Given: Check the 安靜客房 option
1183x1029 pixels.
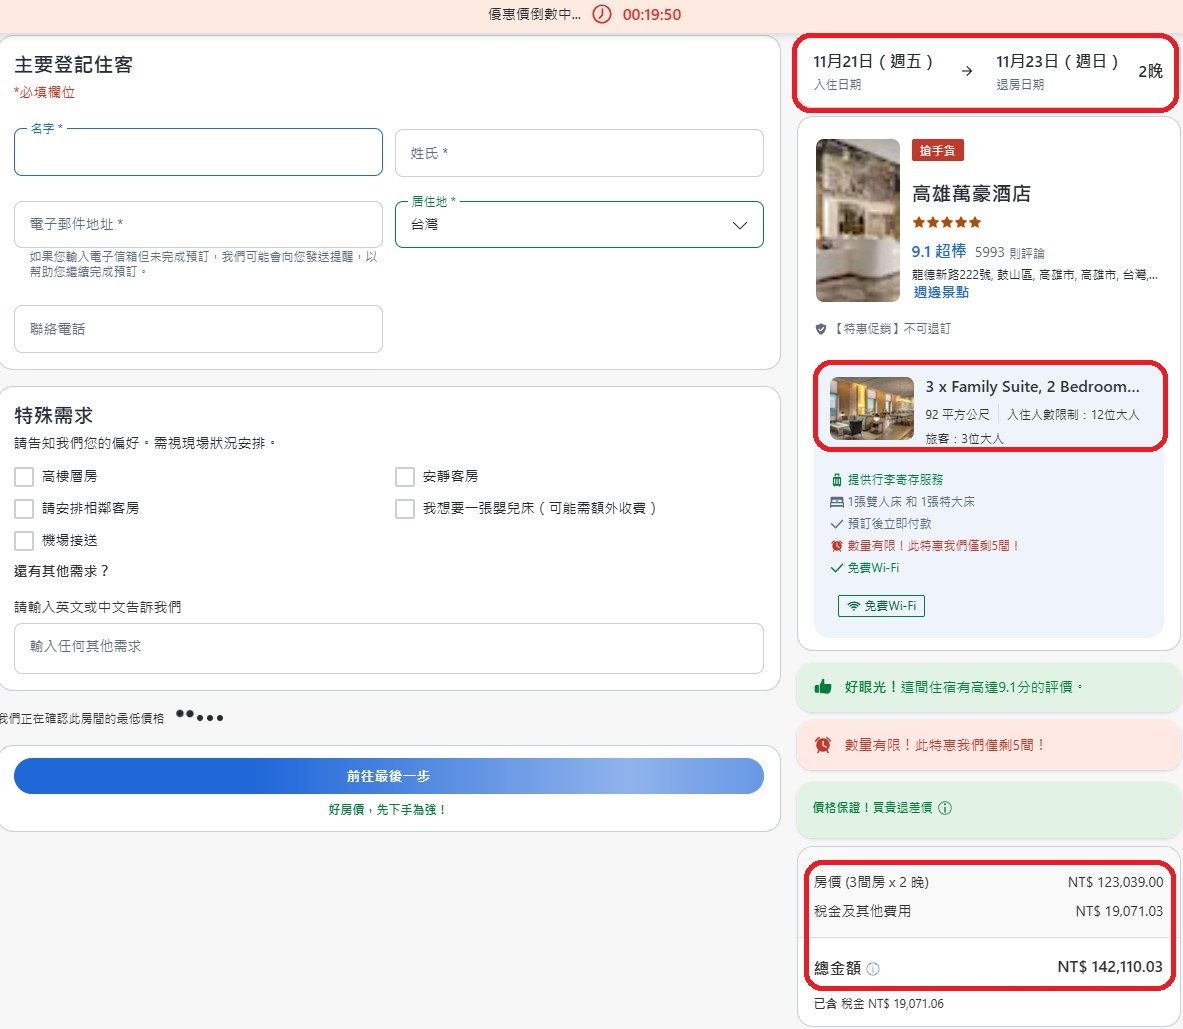Looking at the screenshot, I should [404, 476].
